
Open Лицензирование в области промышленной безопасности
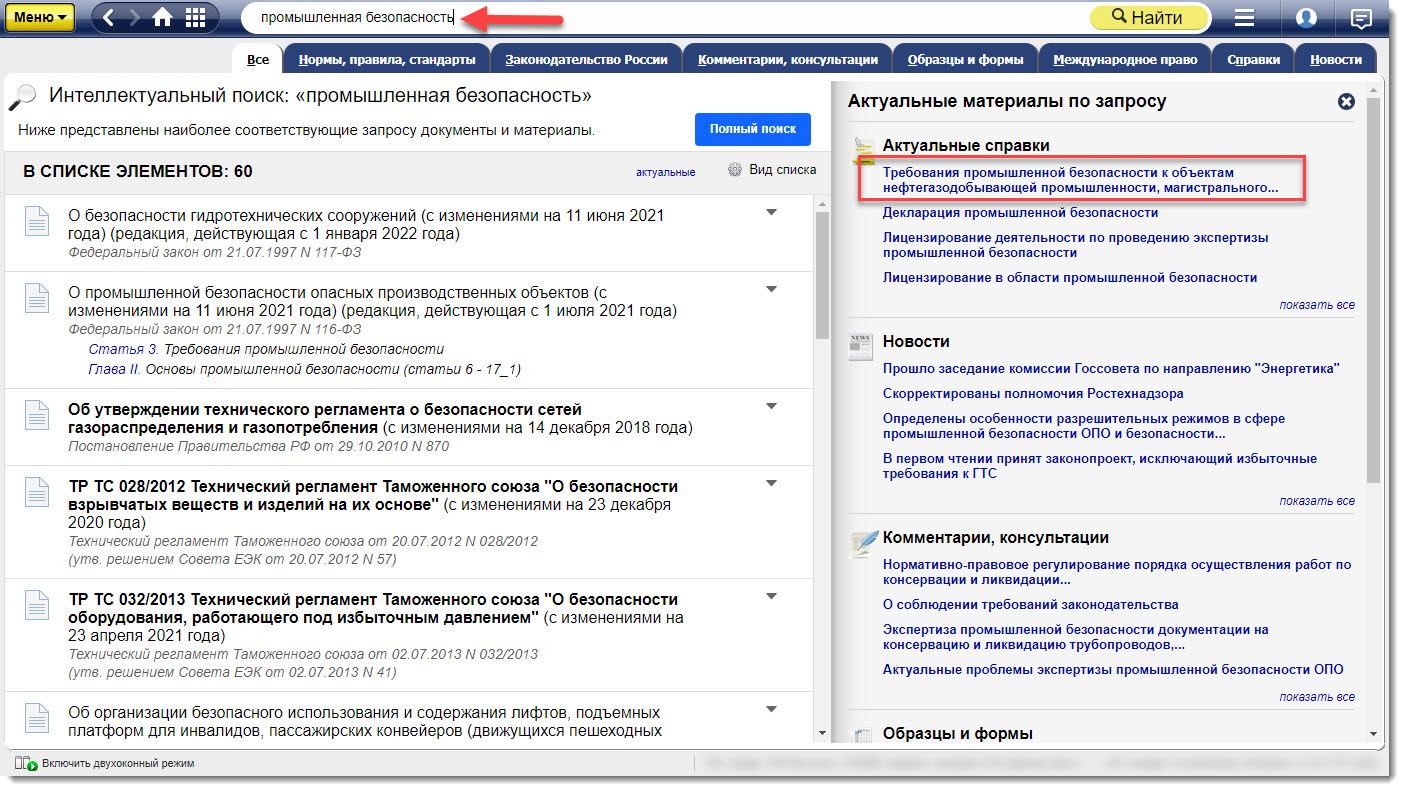click(1070, 277)
